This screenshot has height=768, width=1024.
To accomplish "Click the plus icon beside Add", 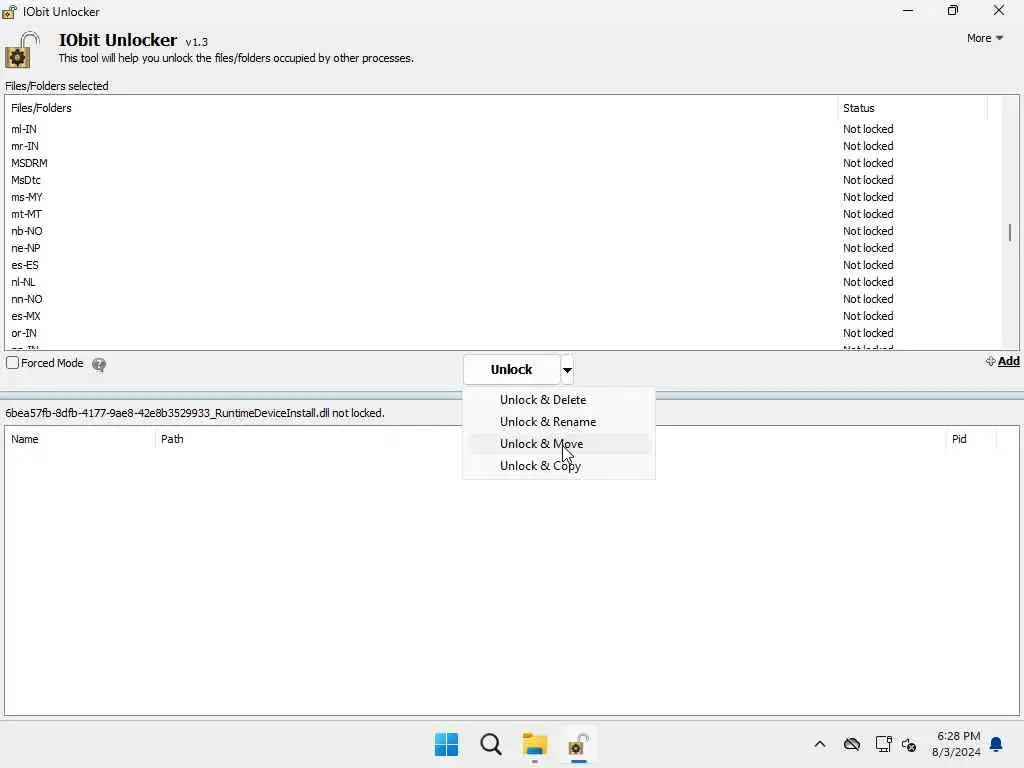I will click(990, 361).
